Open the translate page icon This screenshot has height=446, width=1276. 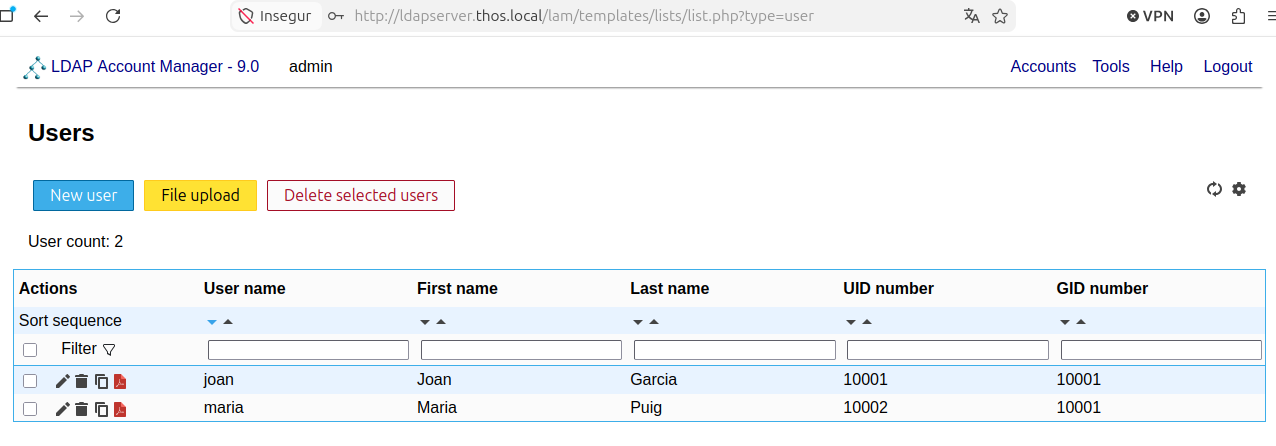tap(972, 16)
